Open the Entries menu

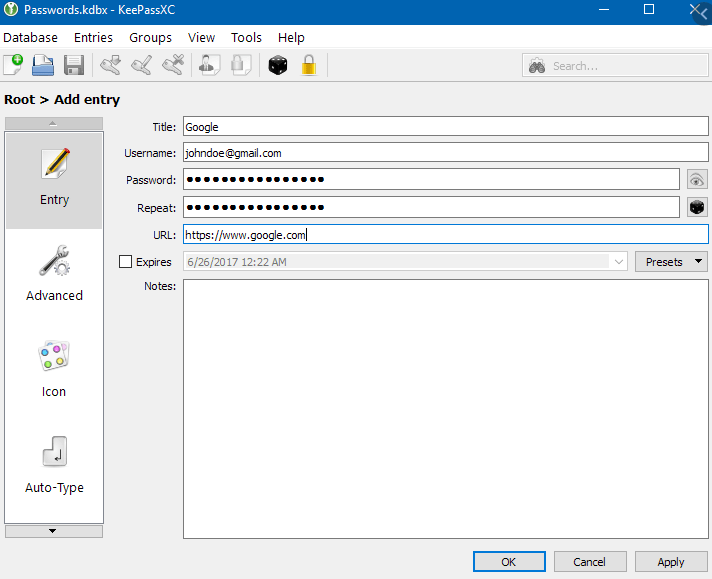pyautogui.click(x=93, y=37)
